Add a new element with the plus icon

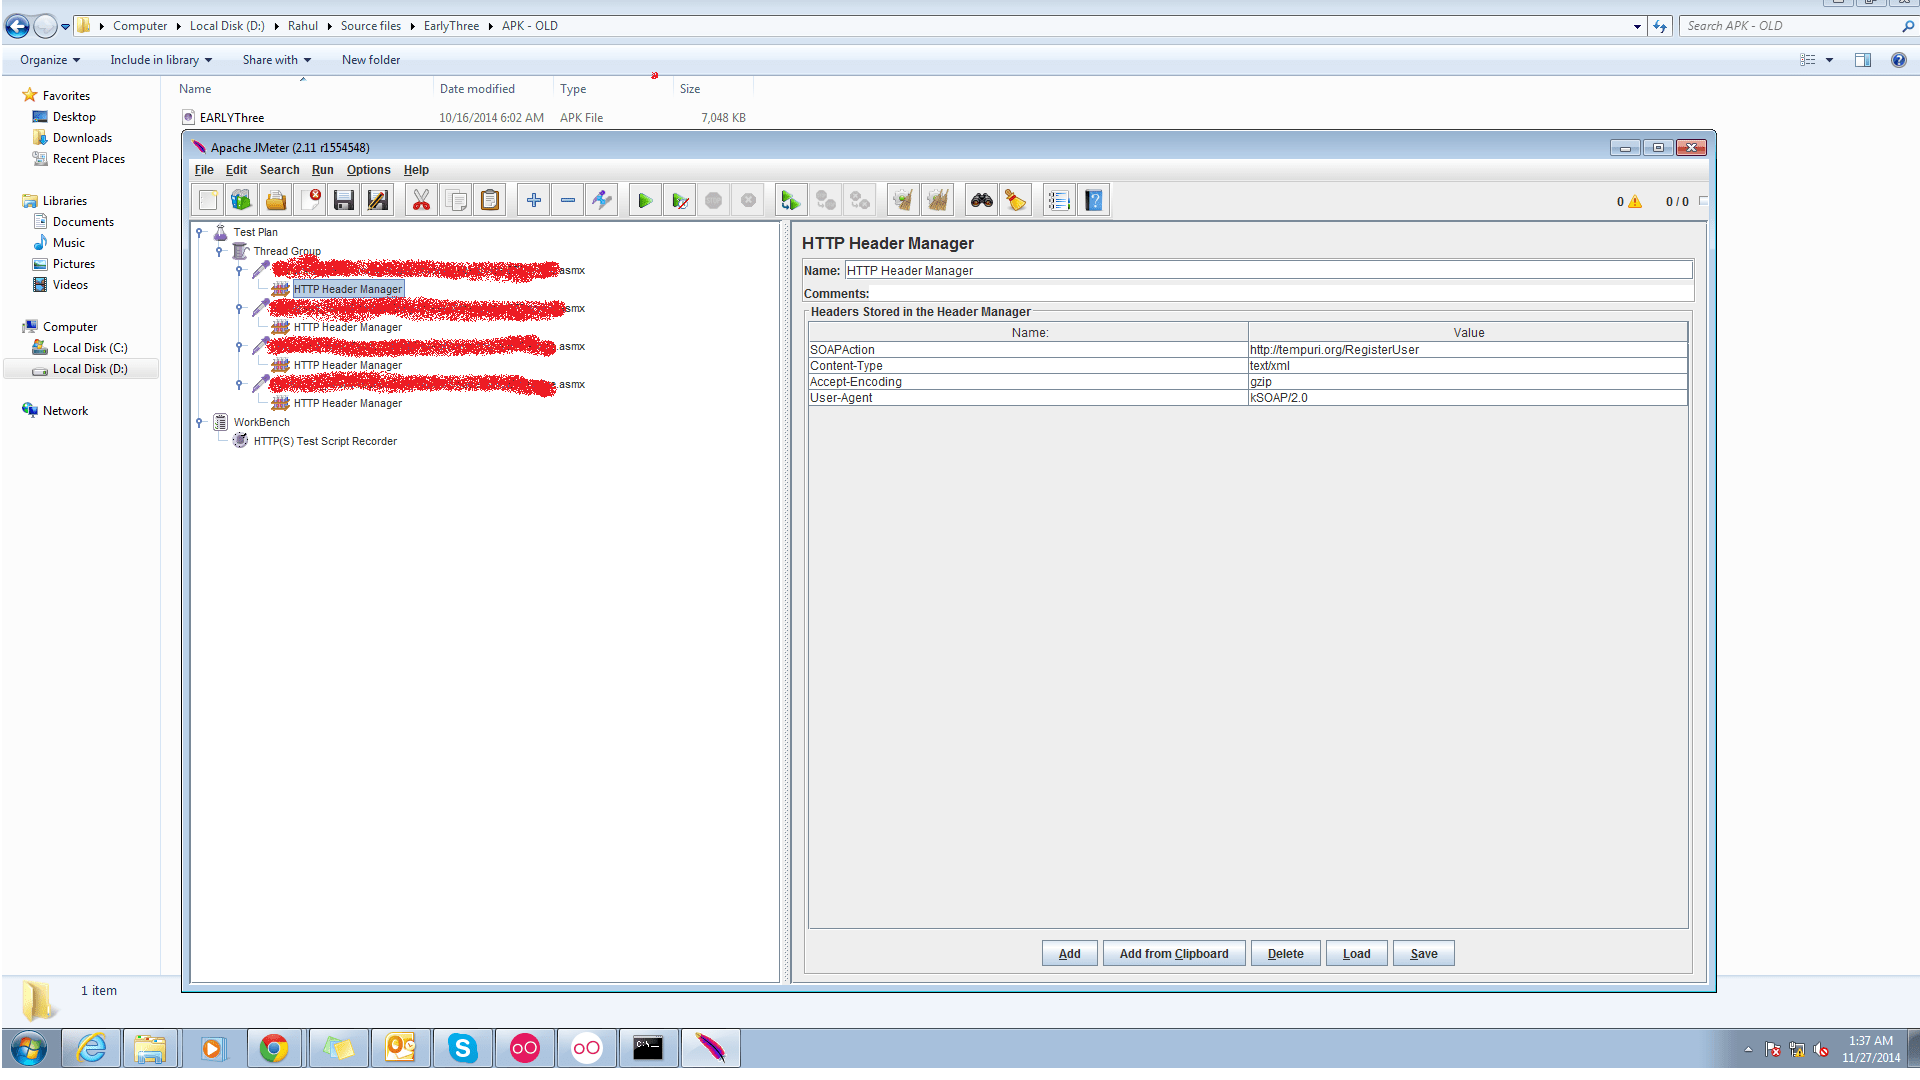coord(533,200)
